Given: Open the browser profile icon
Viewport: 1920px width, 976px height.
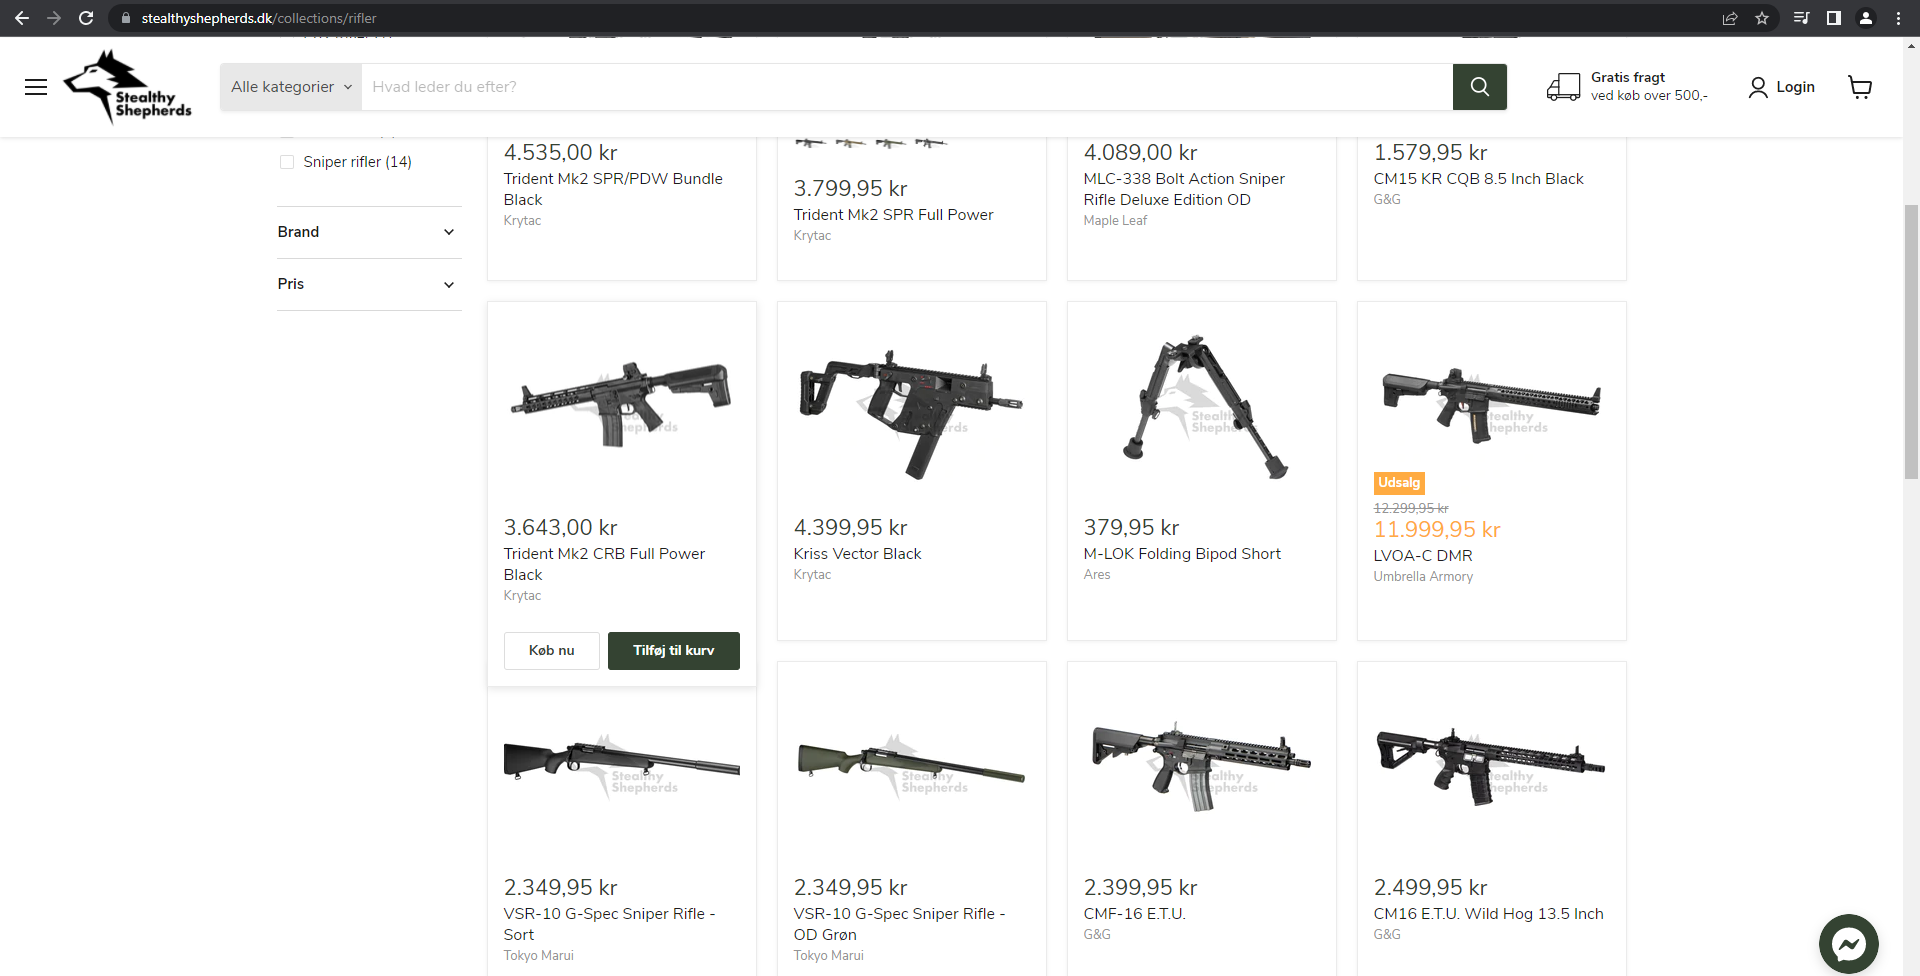Looking at the screenshot, I should pos(1866,18).
